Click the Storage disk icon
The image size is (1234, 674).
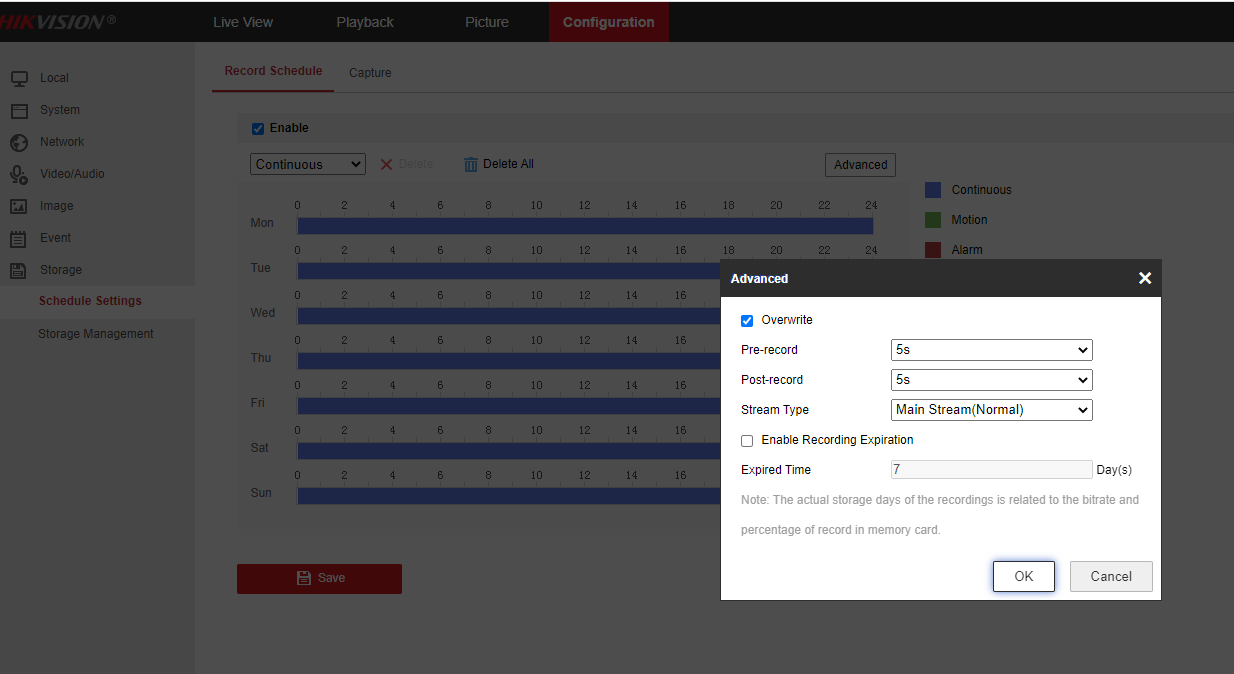pyautogui.click(x=19, y=270)
